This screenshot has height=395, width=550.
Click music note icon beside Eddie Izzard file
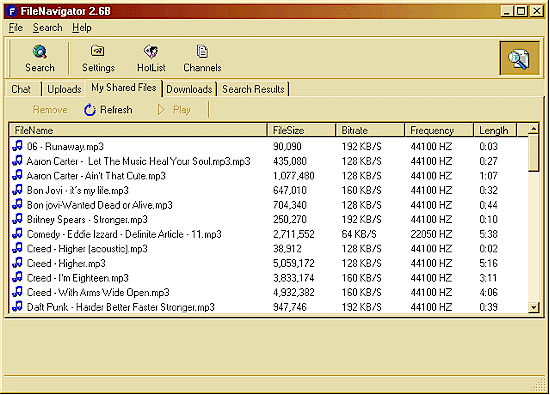pyautogui.click(x=18, y=234)
